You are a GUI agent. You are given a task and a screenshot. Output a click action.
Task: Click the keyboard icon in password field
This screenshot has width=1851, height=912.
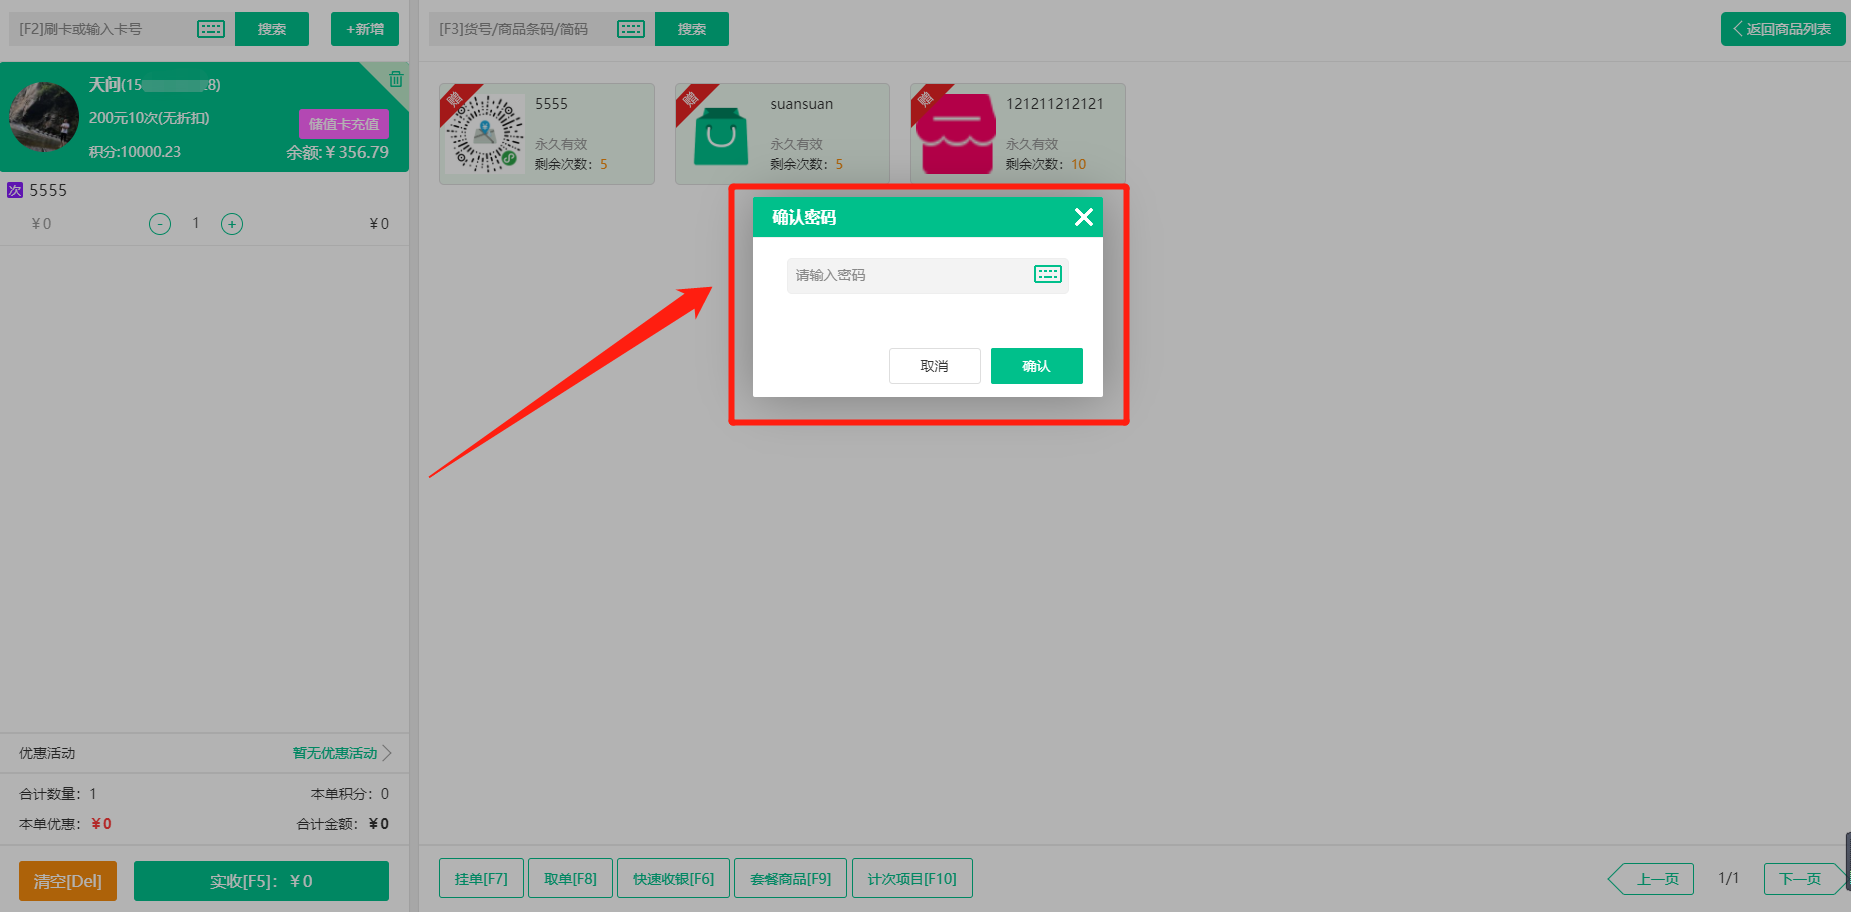[1047, 275]
